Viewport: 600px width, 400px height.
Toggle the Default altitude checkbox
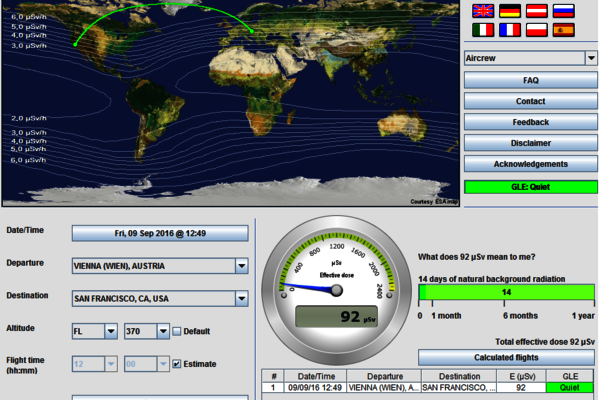click(176, 331)
